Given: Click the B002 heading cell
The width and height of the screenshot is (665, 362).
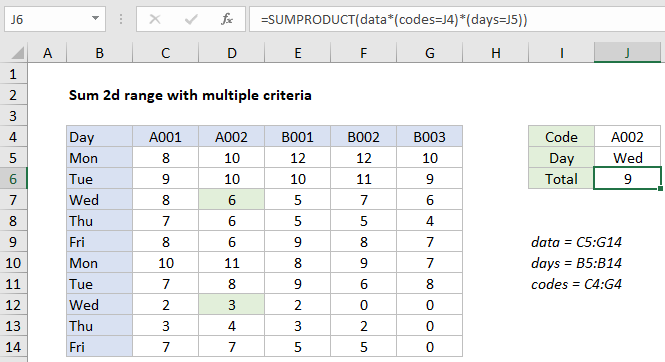Looking at the screenshot, I should point(363,137).
